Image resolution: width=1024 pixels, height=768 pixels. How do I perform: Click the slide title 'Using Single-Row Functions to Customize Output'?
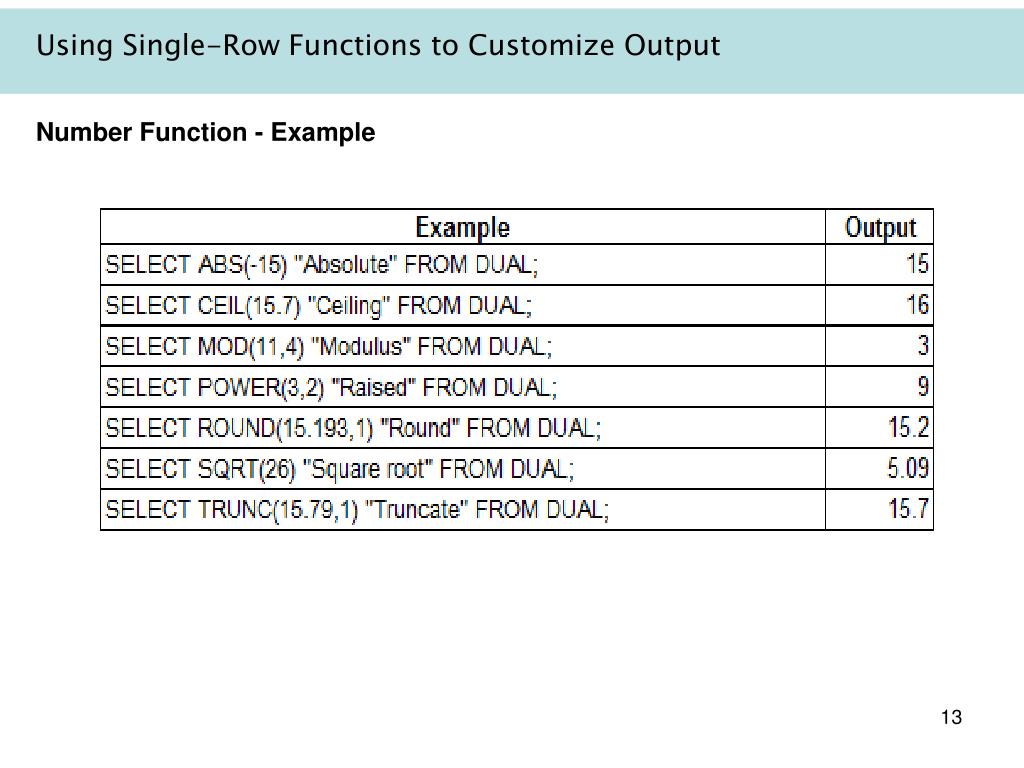(378, 46)
